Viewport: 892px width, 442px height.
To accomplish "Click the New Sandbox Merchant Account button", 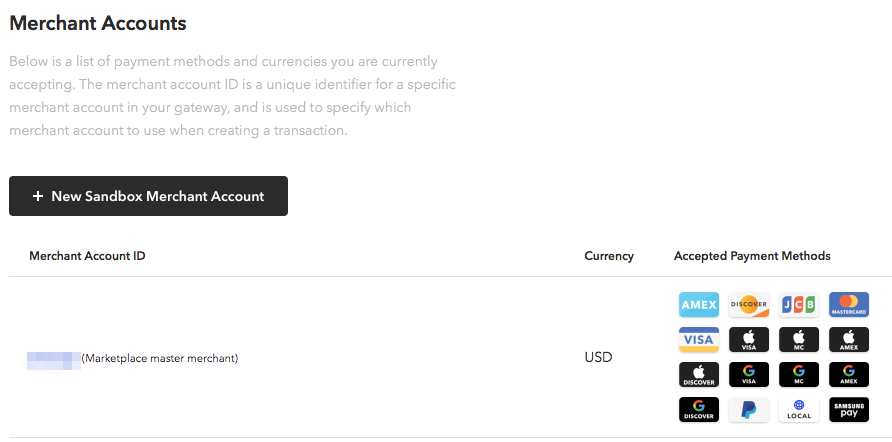I will coord(148,196).
